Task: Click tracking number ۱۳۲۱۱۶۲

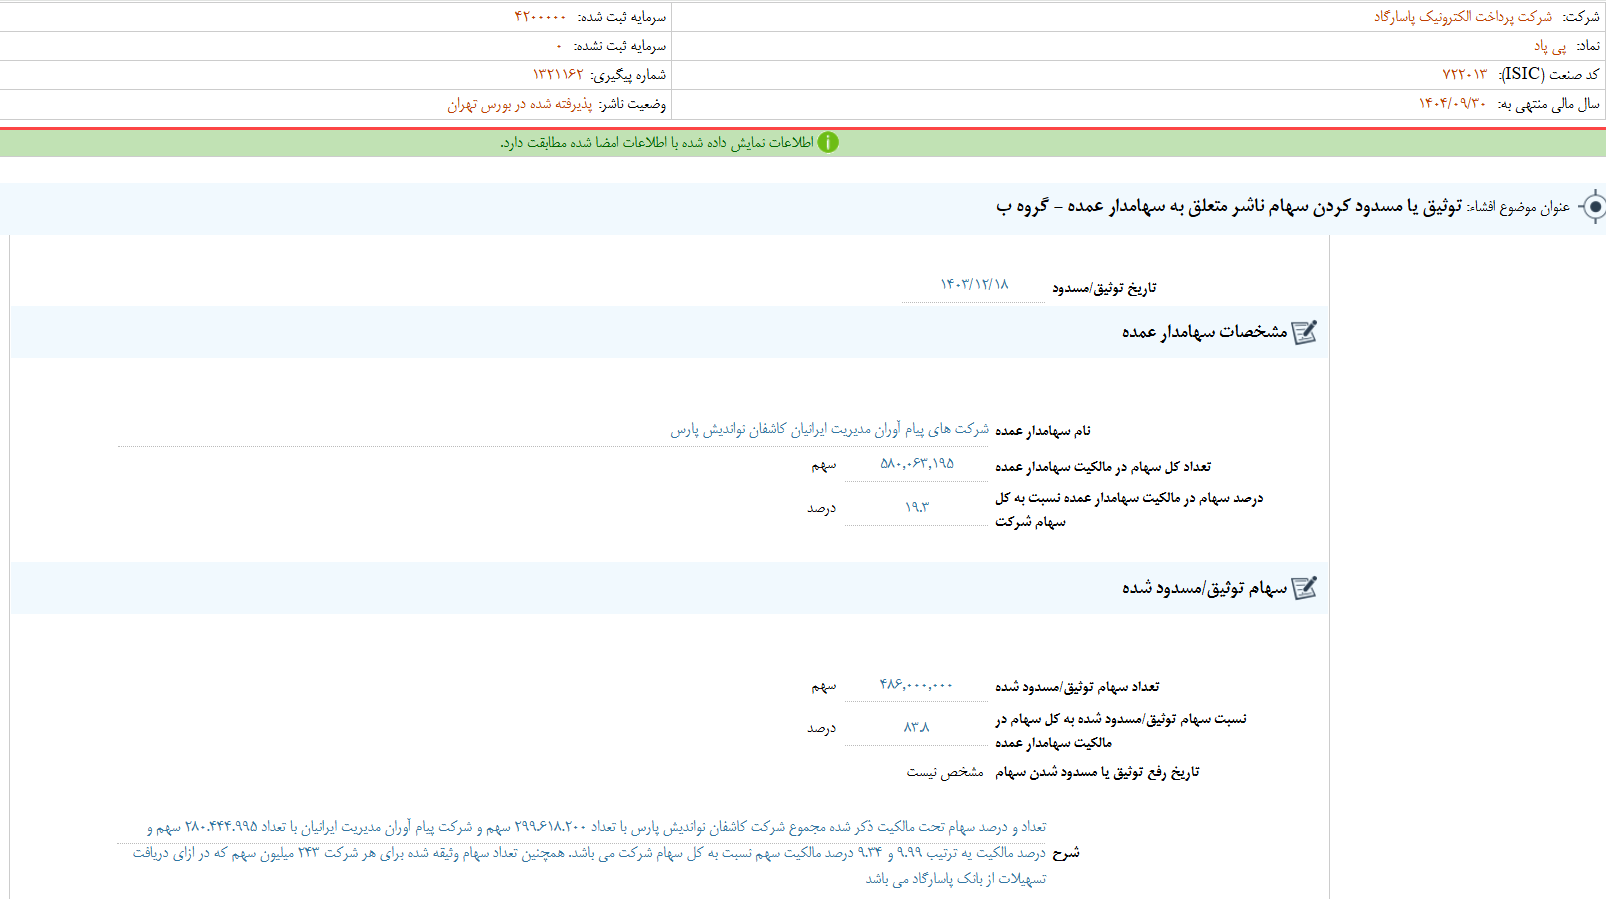Action: click(x=557, y=74)
